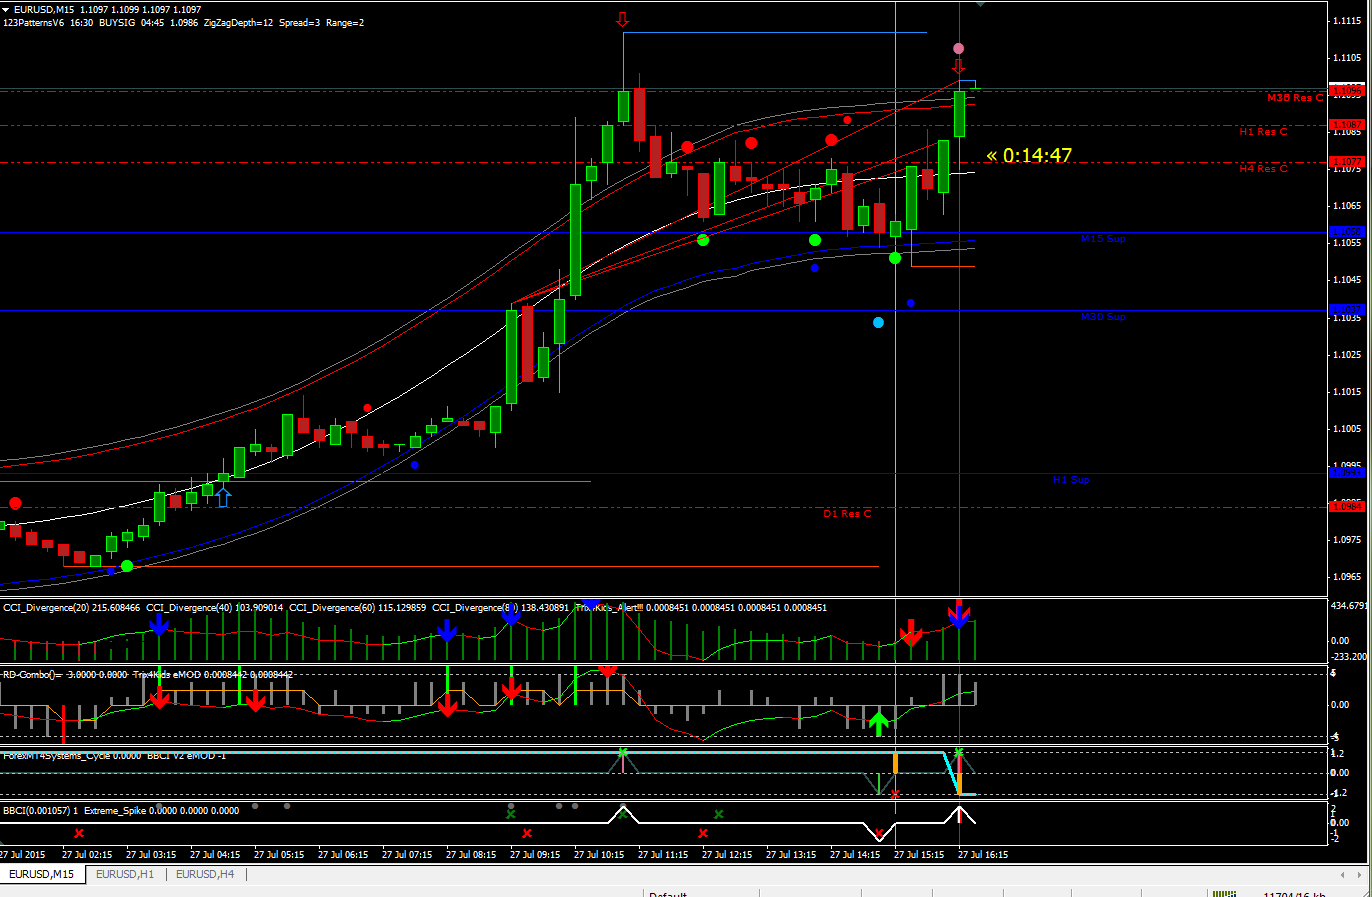Click the small red dot near 27 Jul 06:15
This screenshot has width=1372, height=897.
[367, 408]
